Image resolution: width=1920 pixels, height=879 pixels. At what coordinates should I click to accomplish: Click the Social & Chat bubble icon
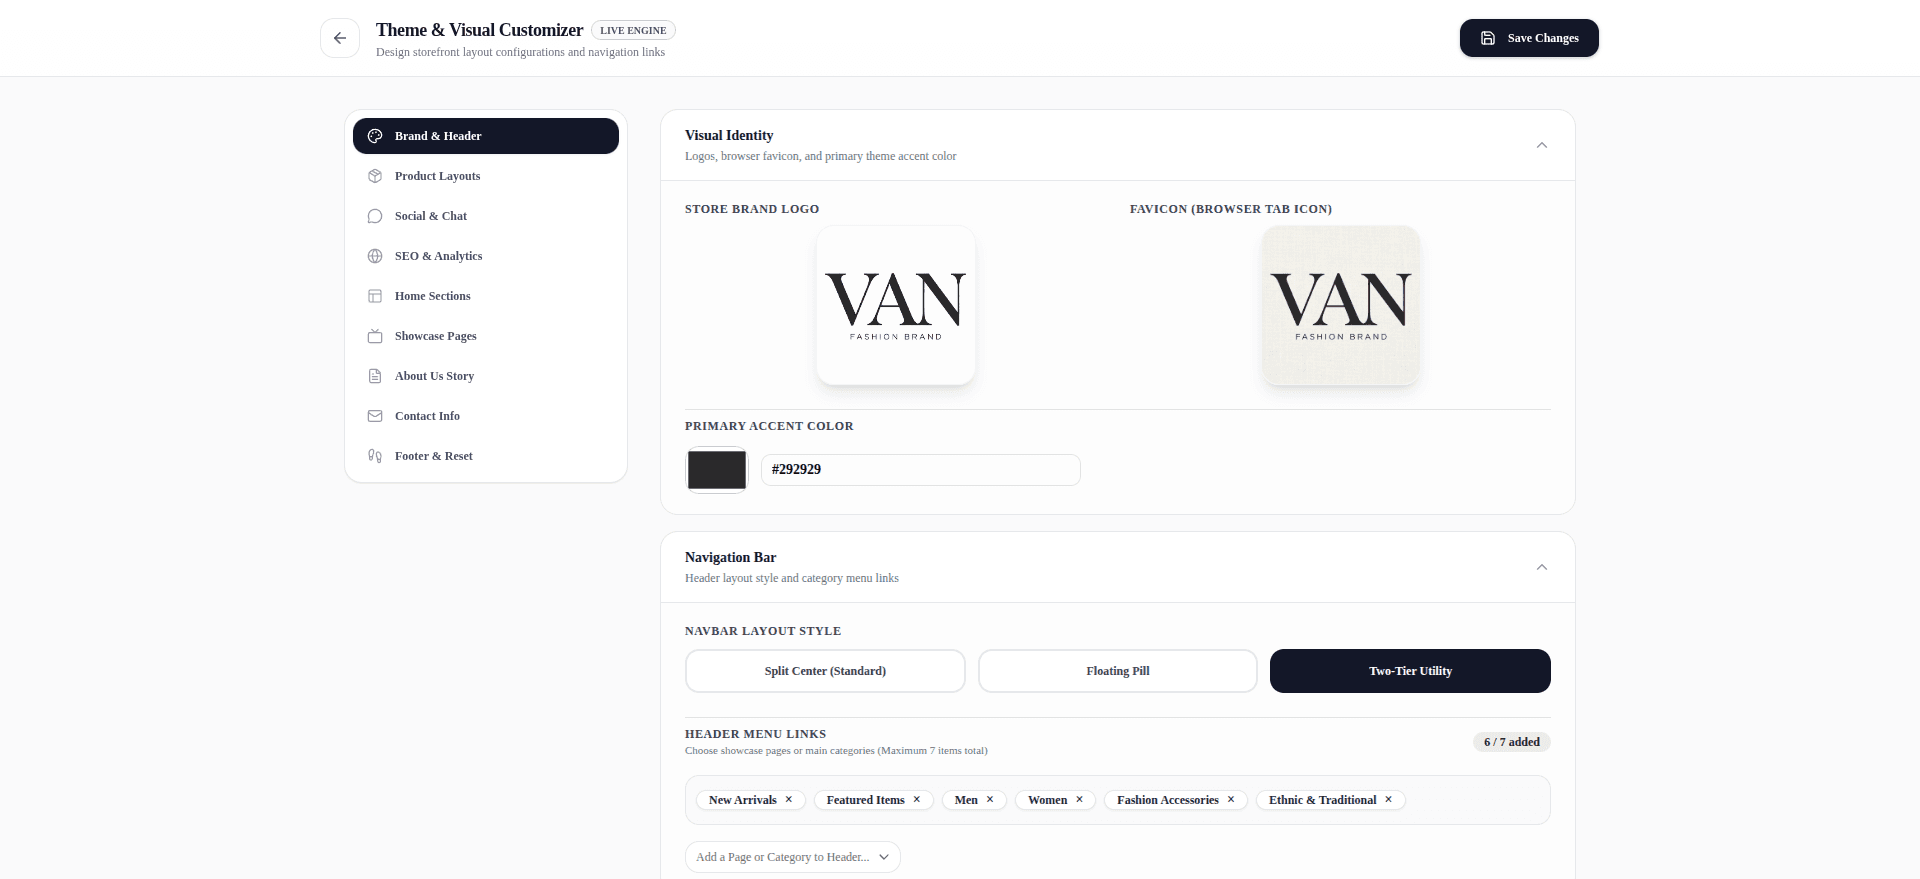[375, 216]
